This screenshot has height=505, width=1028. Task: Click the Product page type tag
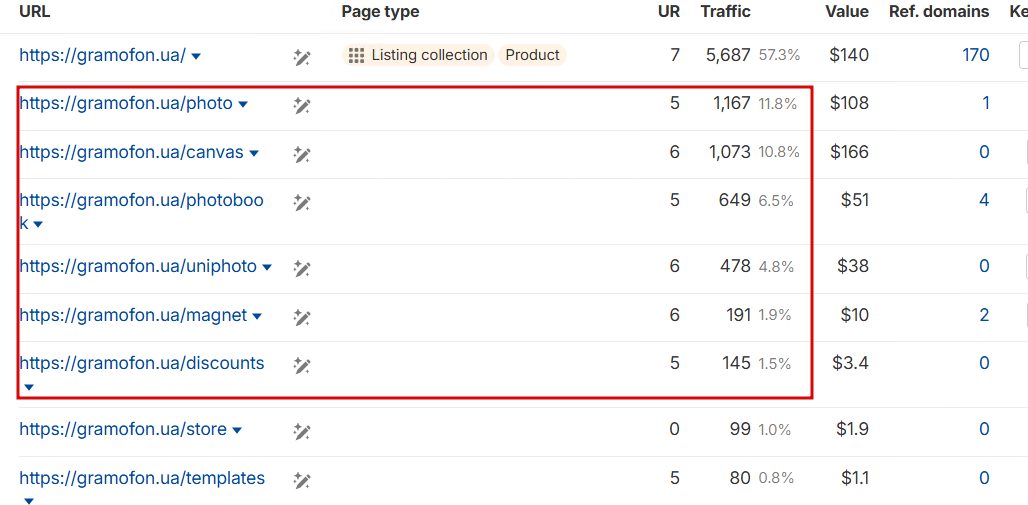(532, 55)
